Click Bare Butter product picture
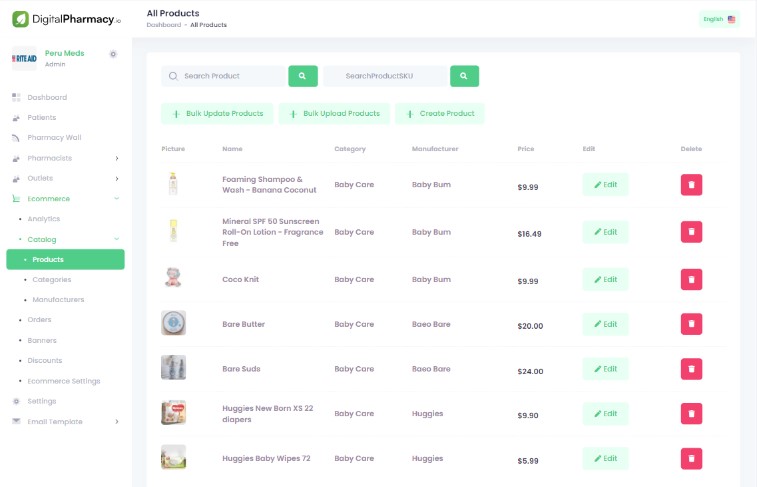 point(173,323)
